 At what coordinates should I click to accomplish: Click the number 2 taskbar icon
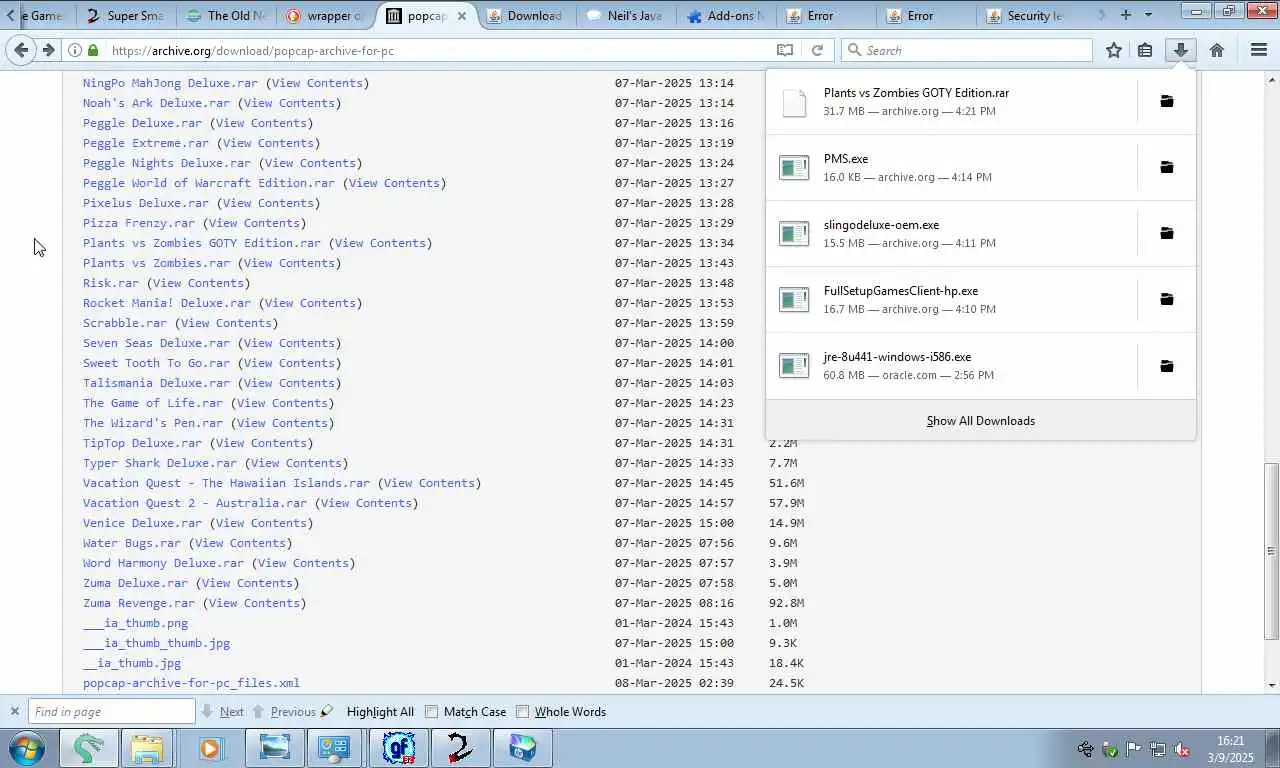pos(460,747)
